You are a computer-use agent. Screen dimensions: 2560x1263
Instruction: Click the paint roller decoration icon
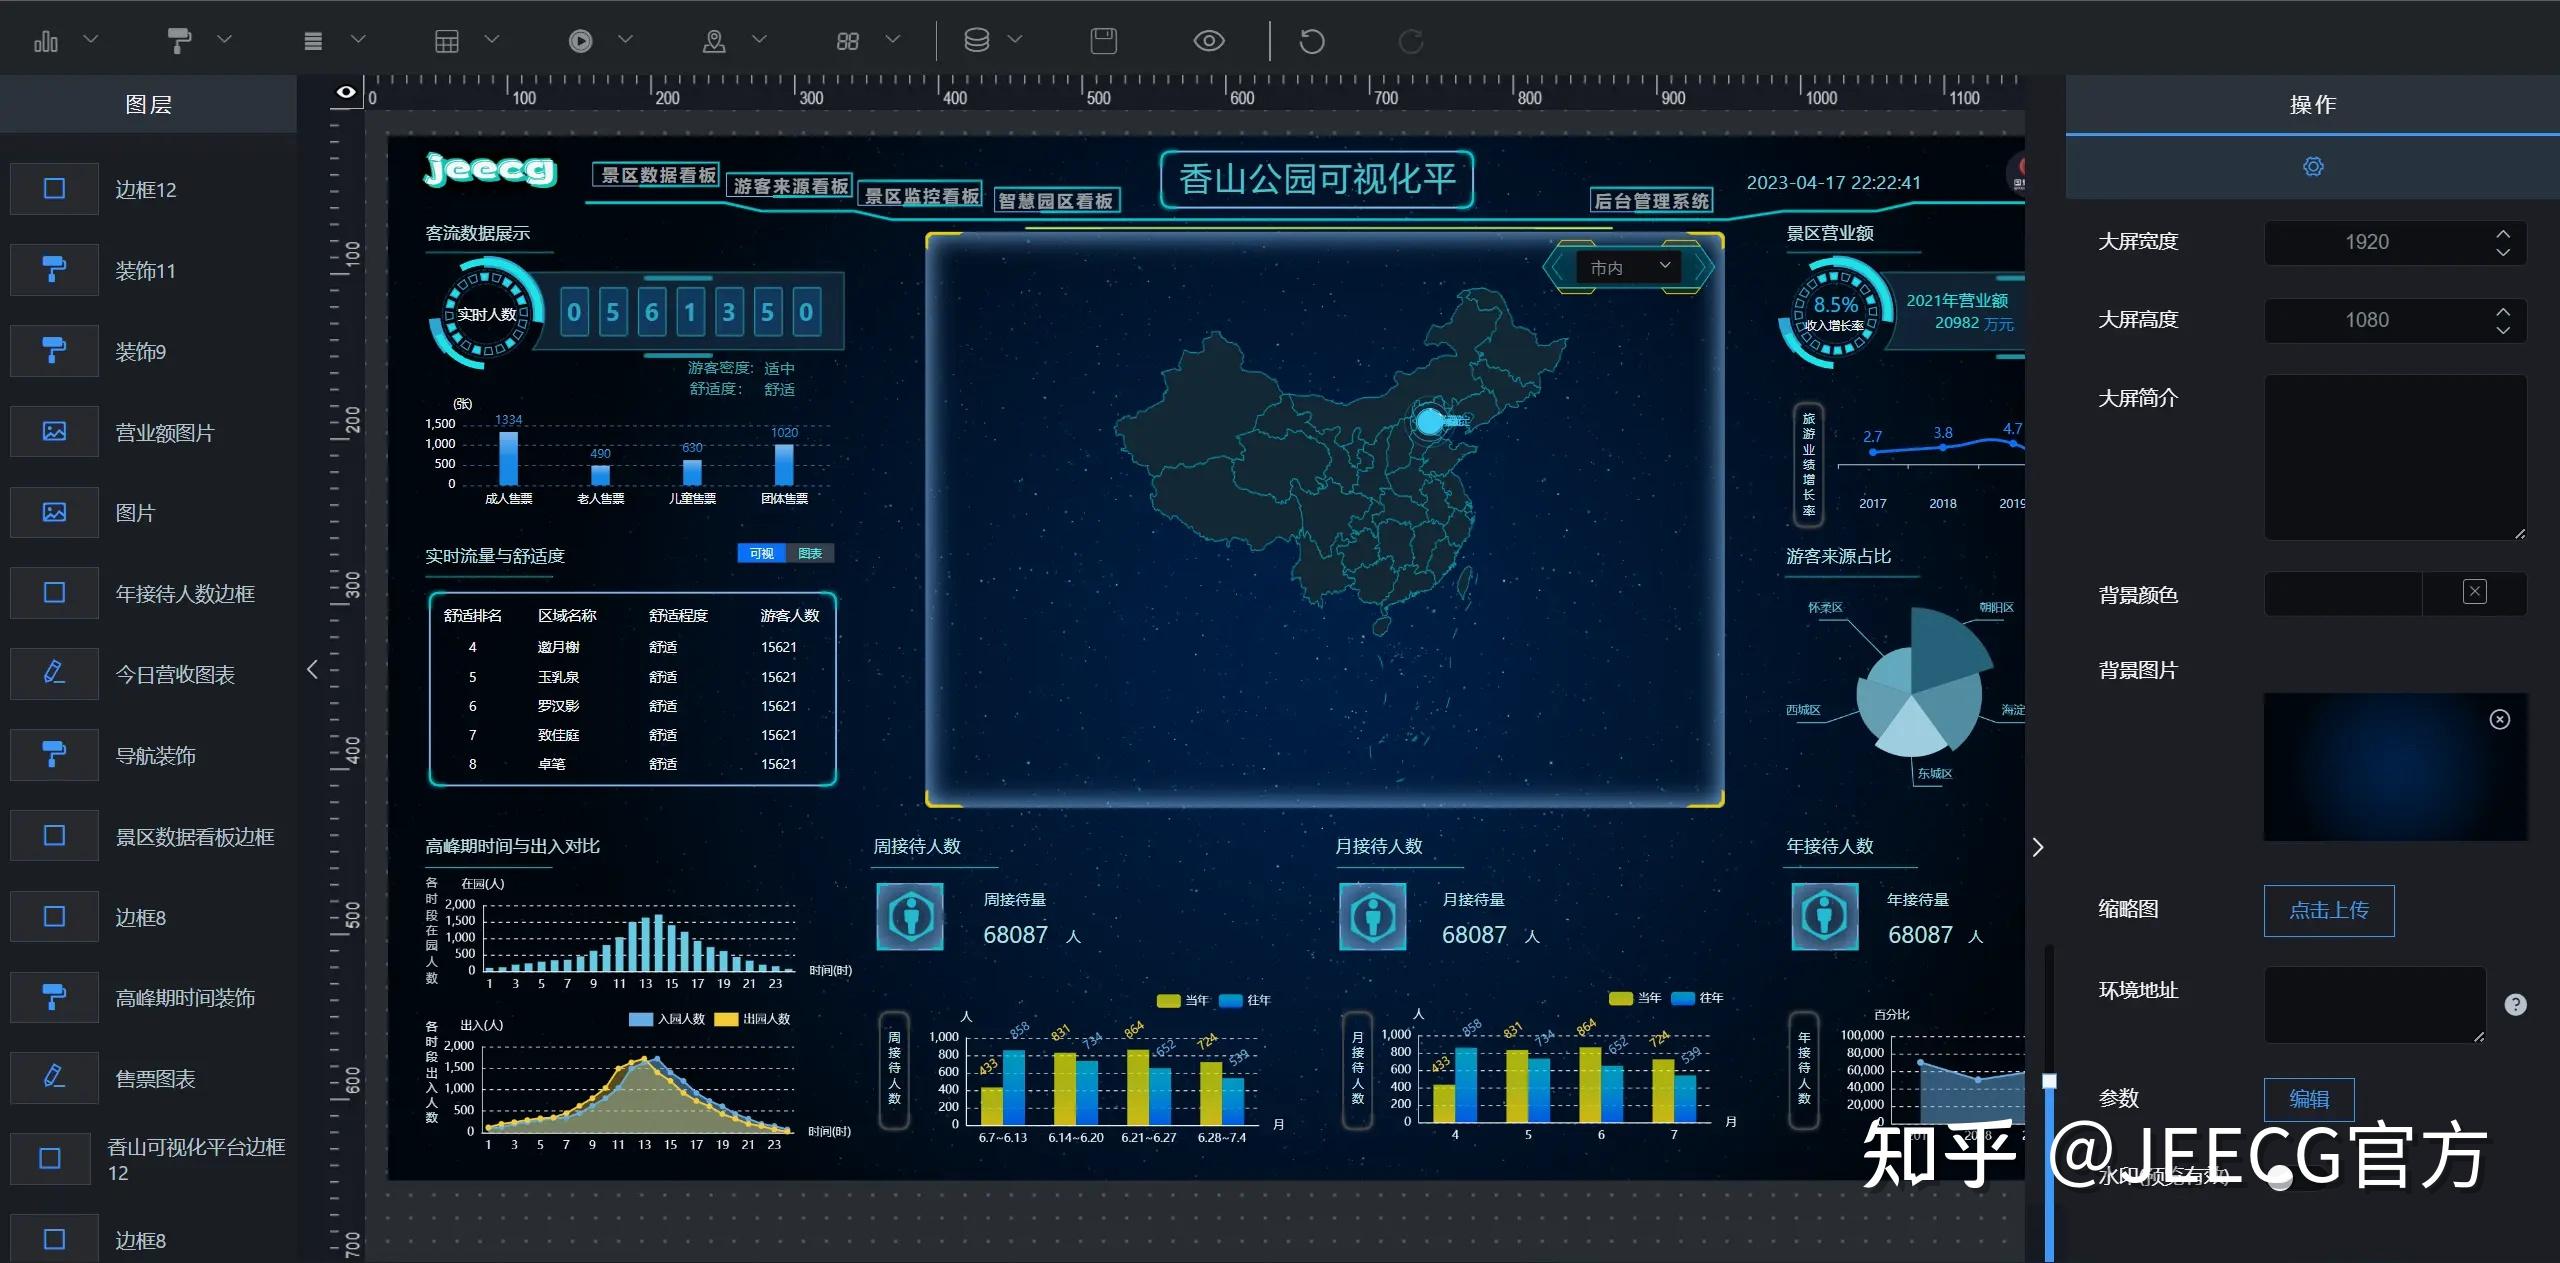pos(179,41)
